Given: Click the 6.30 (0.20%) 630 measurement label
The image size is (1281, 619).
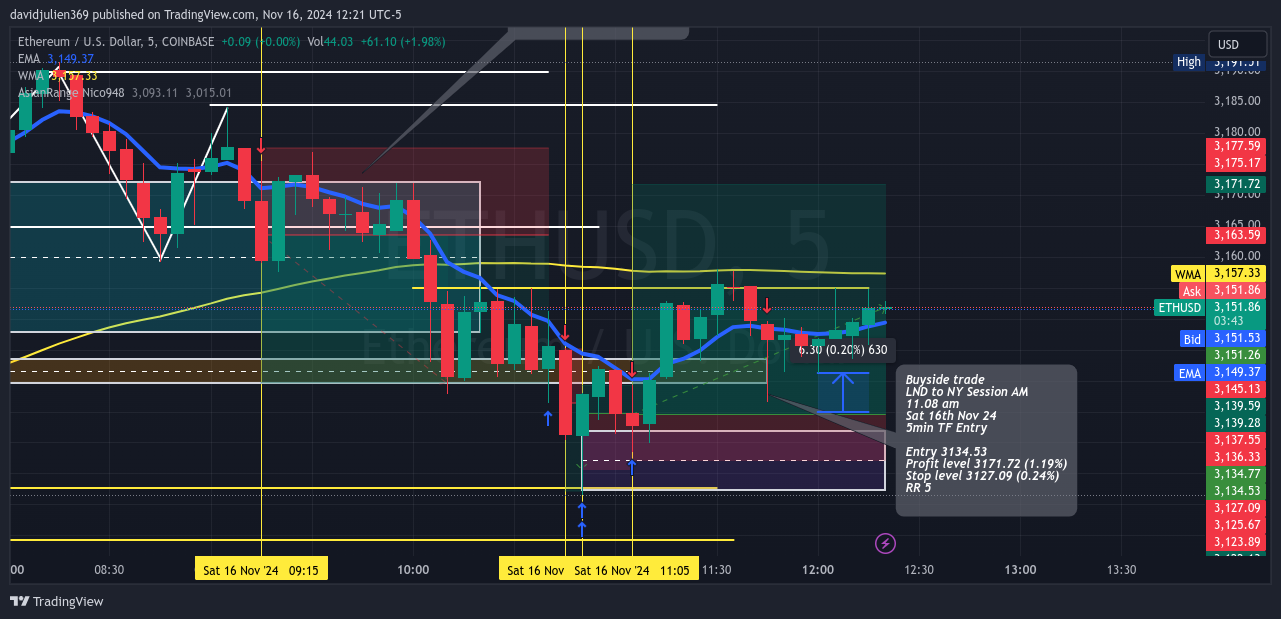Looking at the screenshot, I should tap(842, 350).
